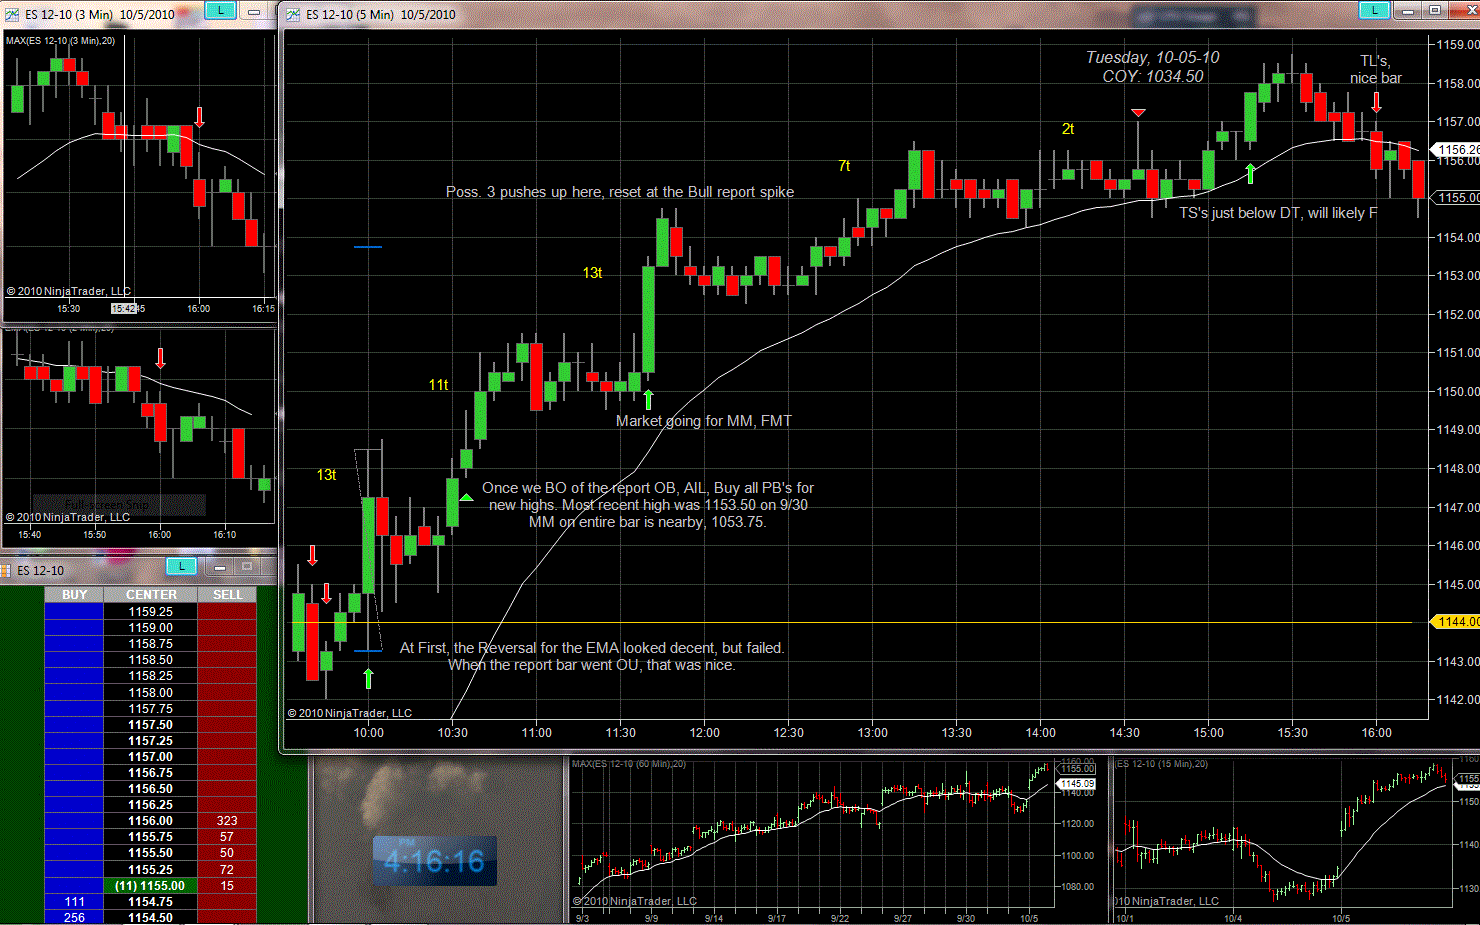1480x925 pixels.
Task: Click the buy cell showing 111 at 1154.75
Action: [75, 902]
